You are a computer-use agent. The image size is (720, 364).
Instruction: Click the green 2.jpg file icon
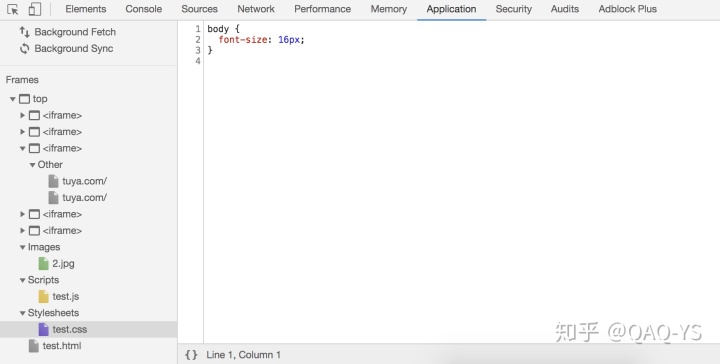pyautogui.click(x=44, y=263)
